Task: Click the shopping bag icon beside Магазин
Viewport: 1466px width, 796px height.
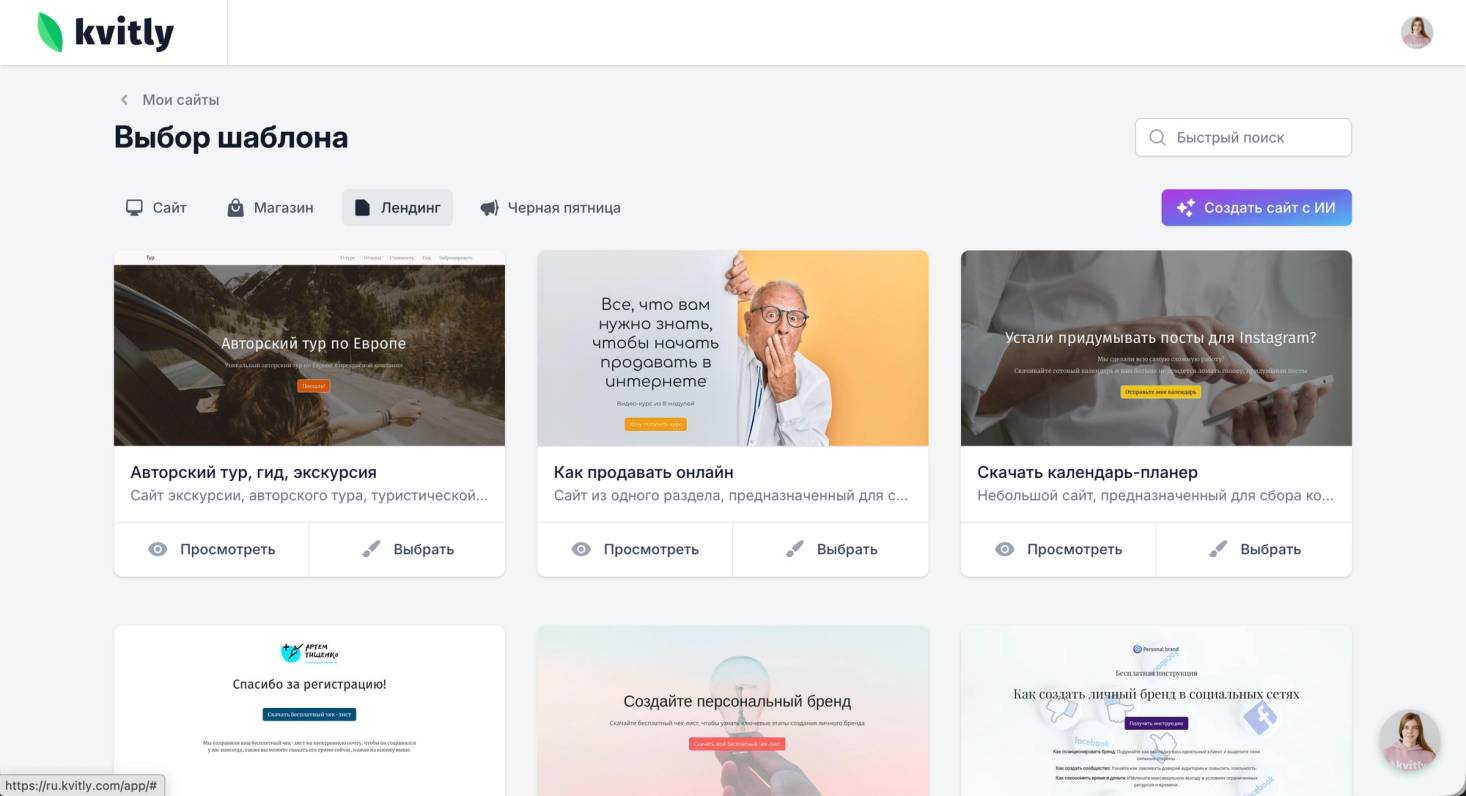Action: click(x=236, y=208)
